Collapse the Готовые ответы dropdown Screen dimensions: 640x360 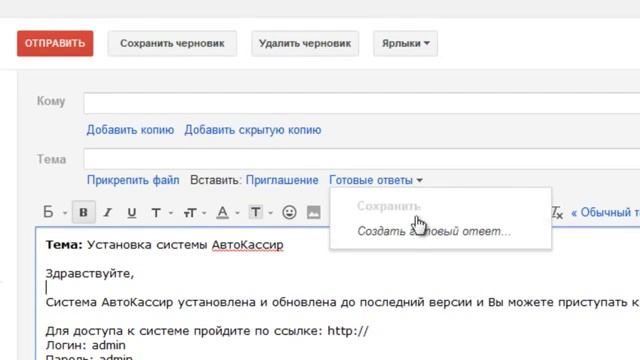pos(376,180)
